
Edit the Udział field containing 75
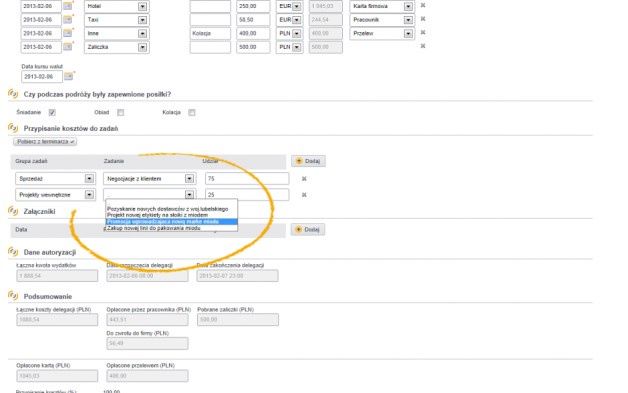(x=247, y=179)
